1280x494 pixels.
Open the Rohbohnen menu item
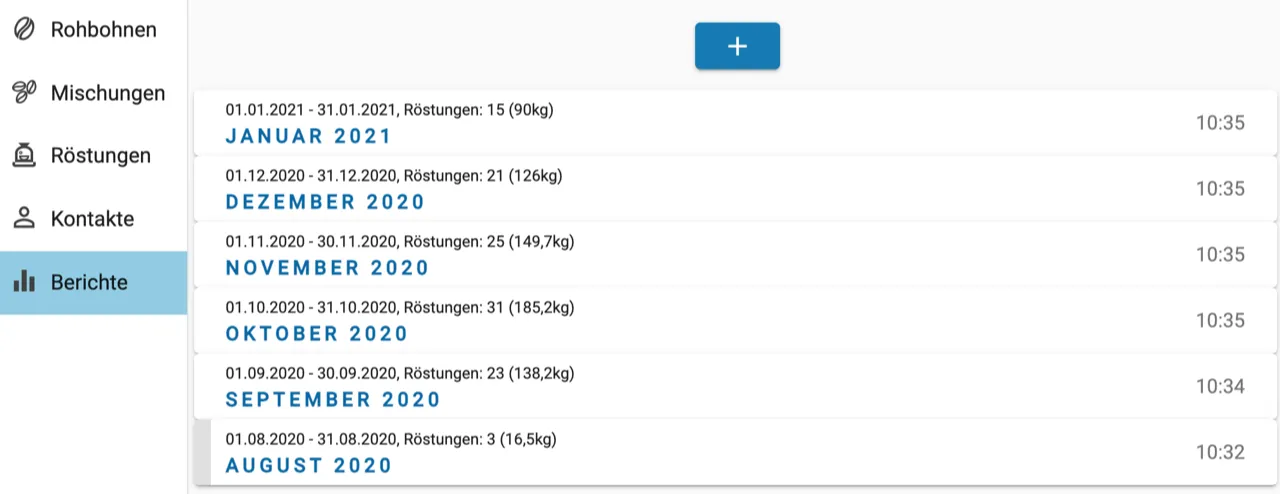point(103,30)
